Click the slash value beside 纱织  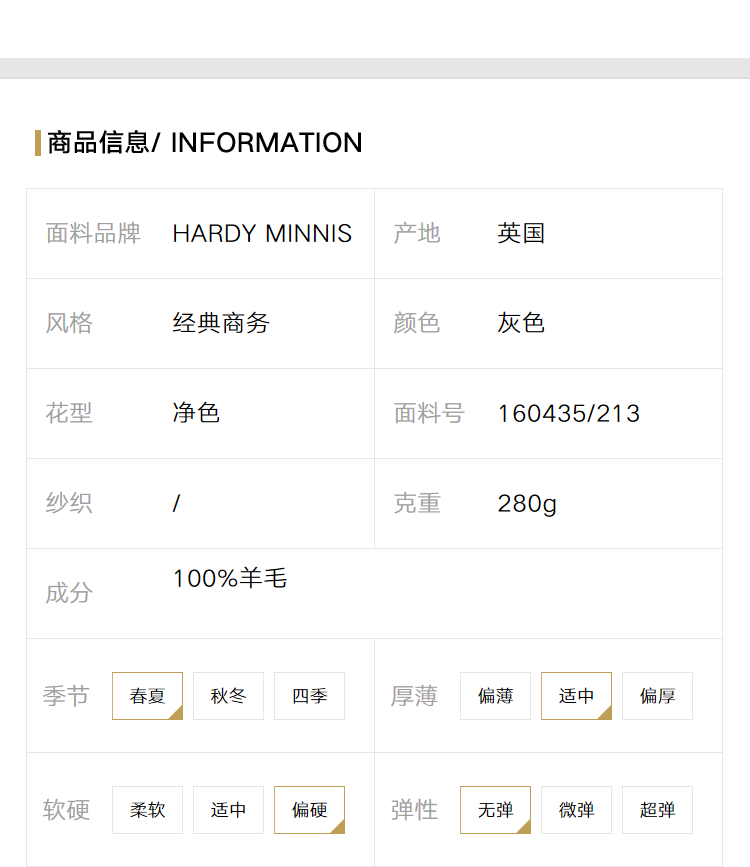176,503
